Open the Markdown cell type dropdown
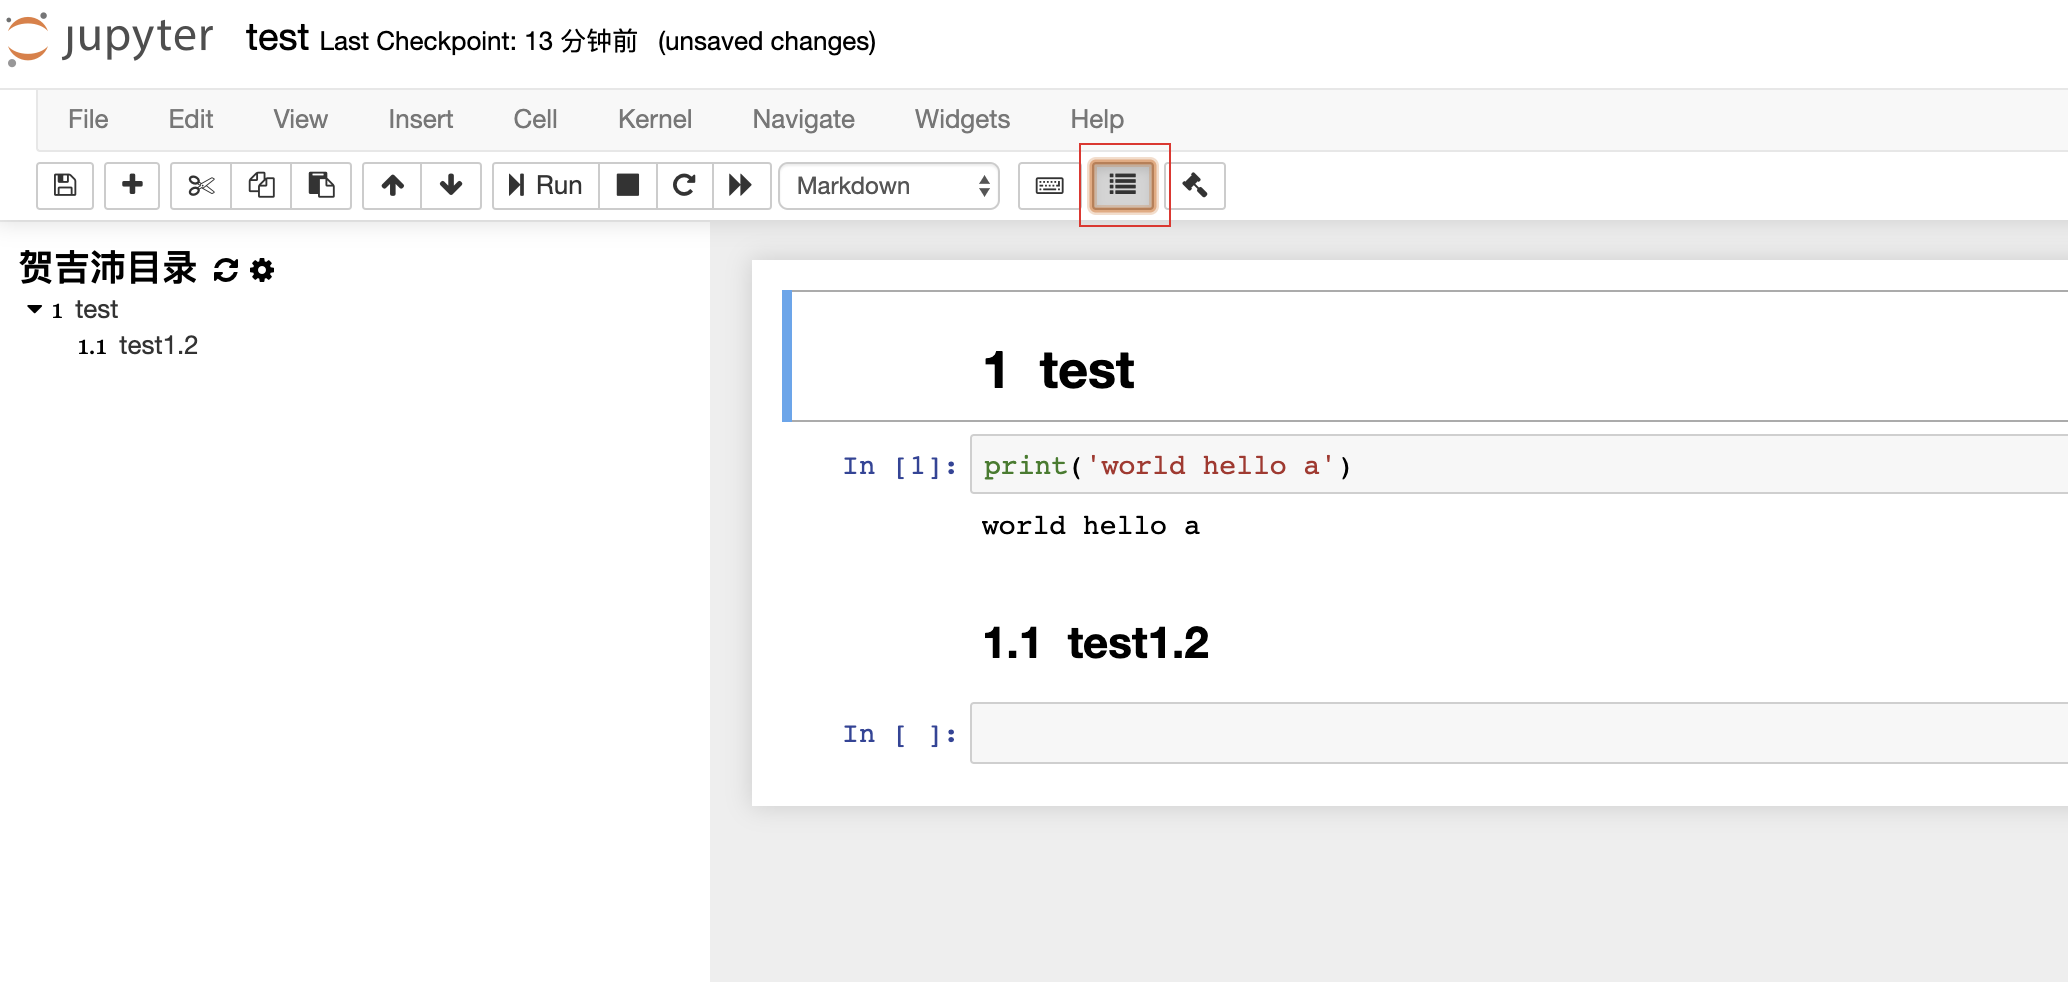 coord(889,186)
